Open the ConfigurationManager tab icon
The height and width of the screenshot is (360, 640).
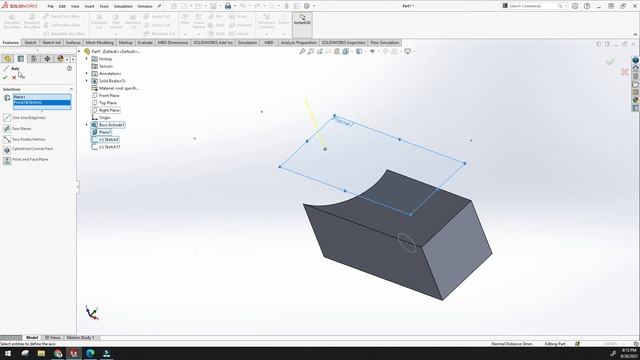point(34,59)
